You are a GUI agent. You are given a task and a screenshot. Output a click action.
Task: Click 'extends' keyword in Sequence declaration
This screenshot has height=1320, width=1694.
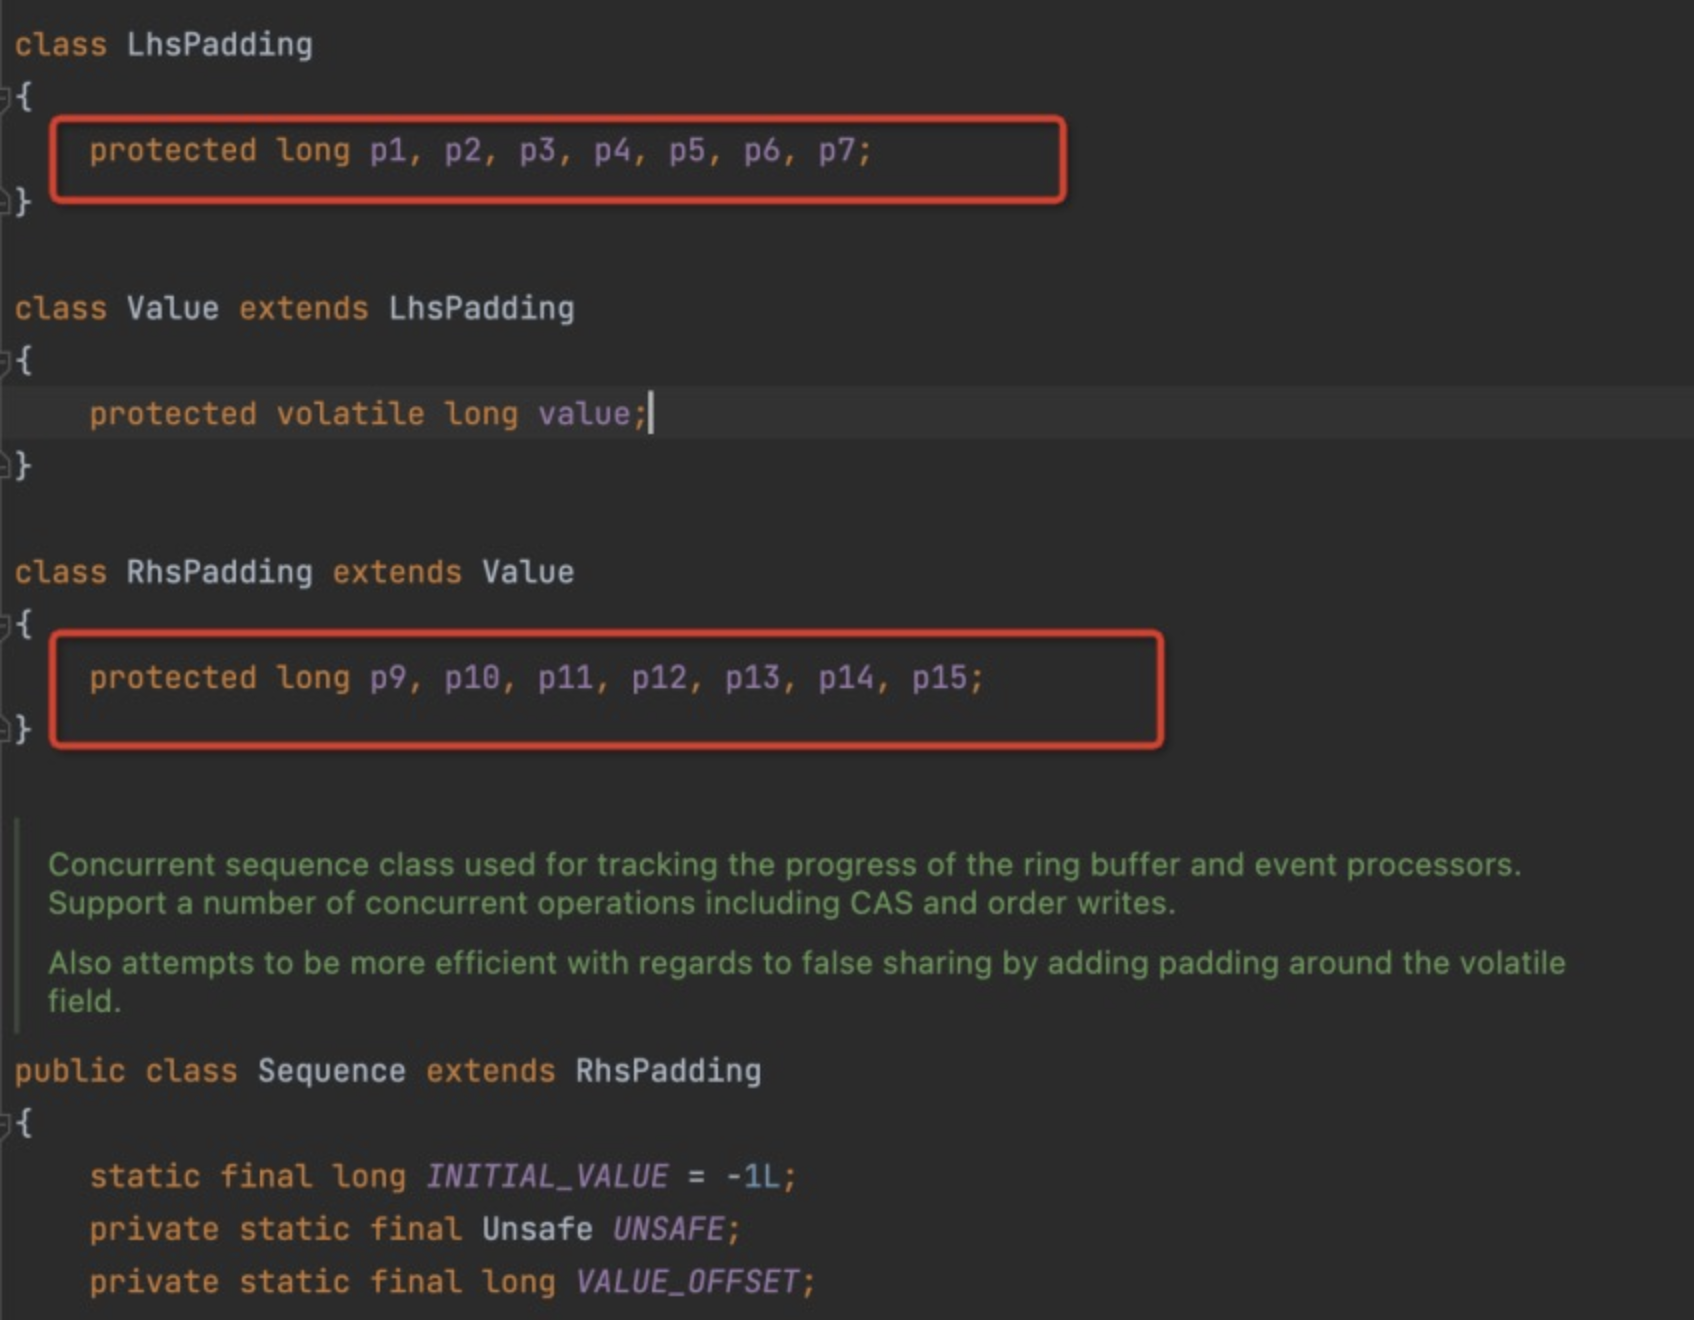point(490,1071)
